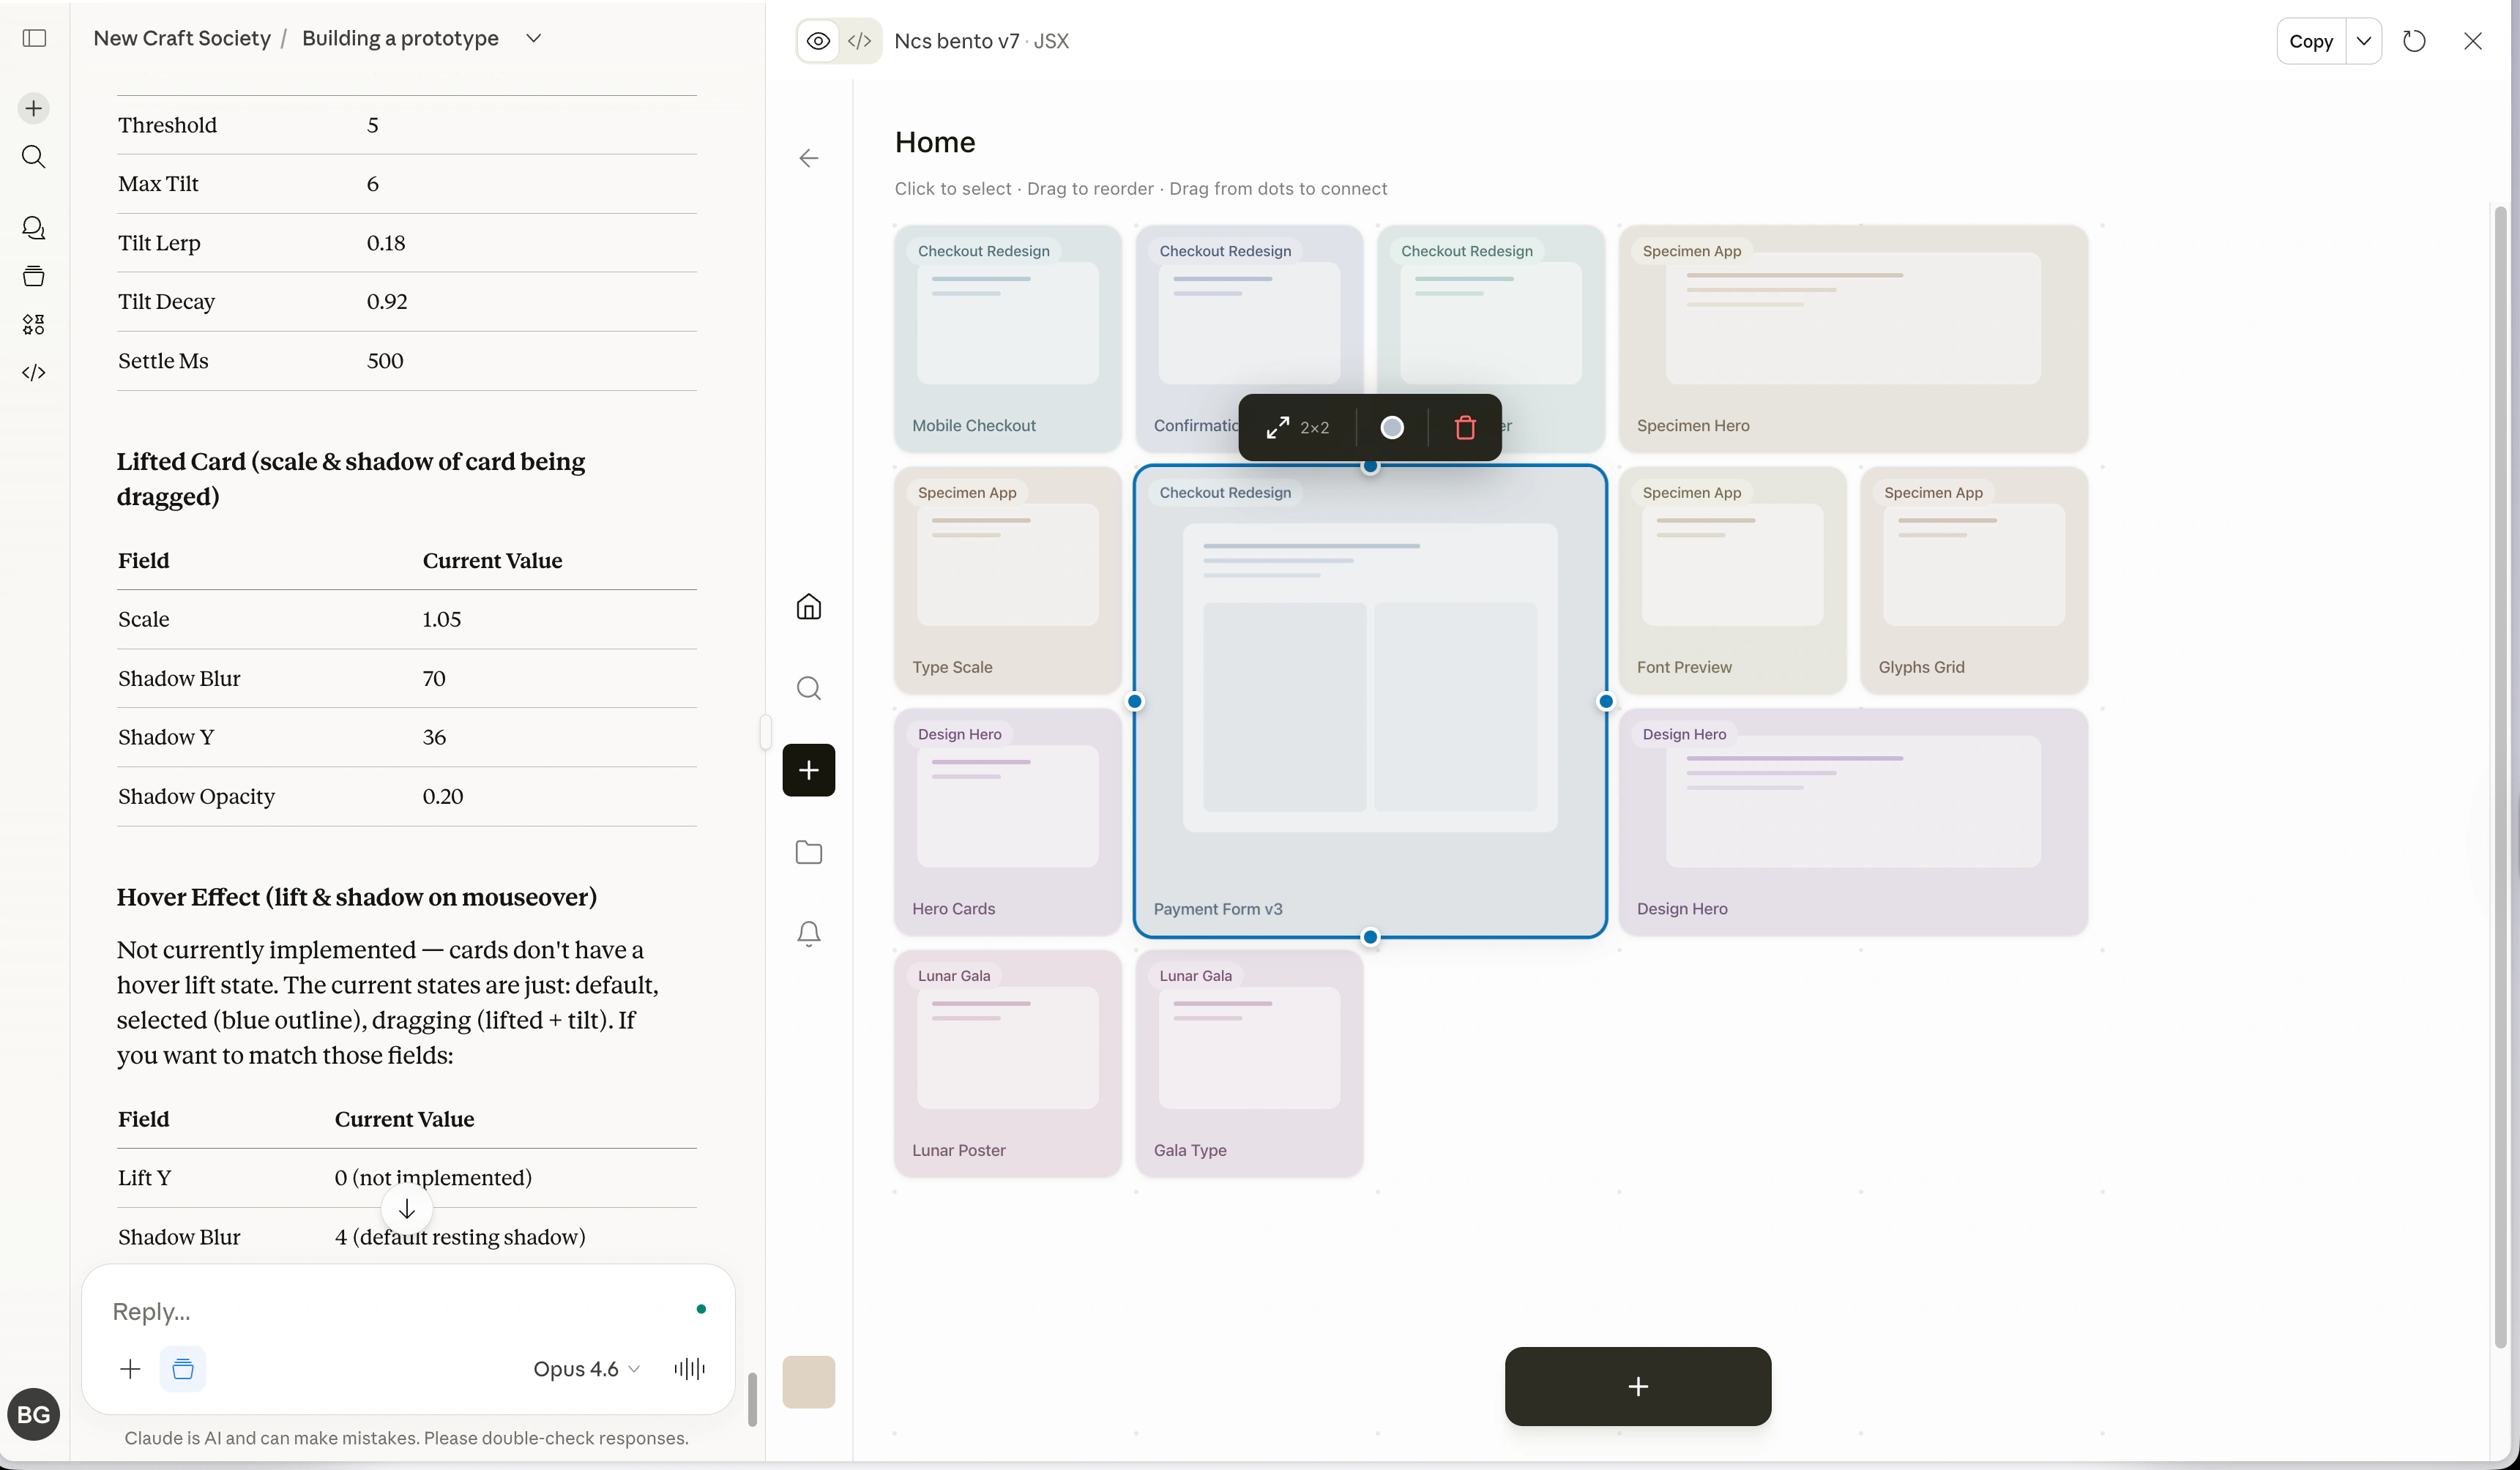2520x1470 pixels.
Task: Open the Opus 4.6 model selector
Action: 586,1369
